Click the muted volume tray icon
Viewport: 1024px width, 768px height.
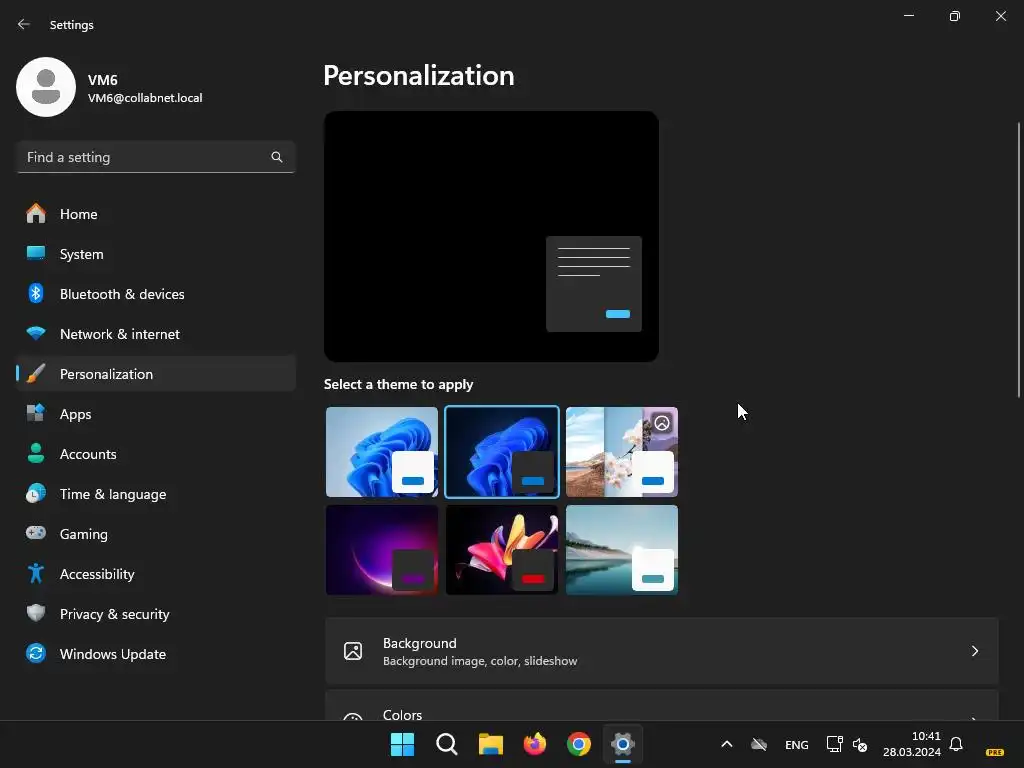860,744
